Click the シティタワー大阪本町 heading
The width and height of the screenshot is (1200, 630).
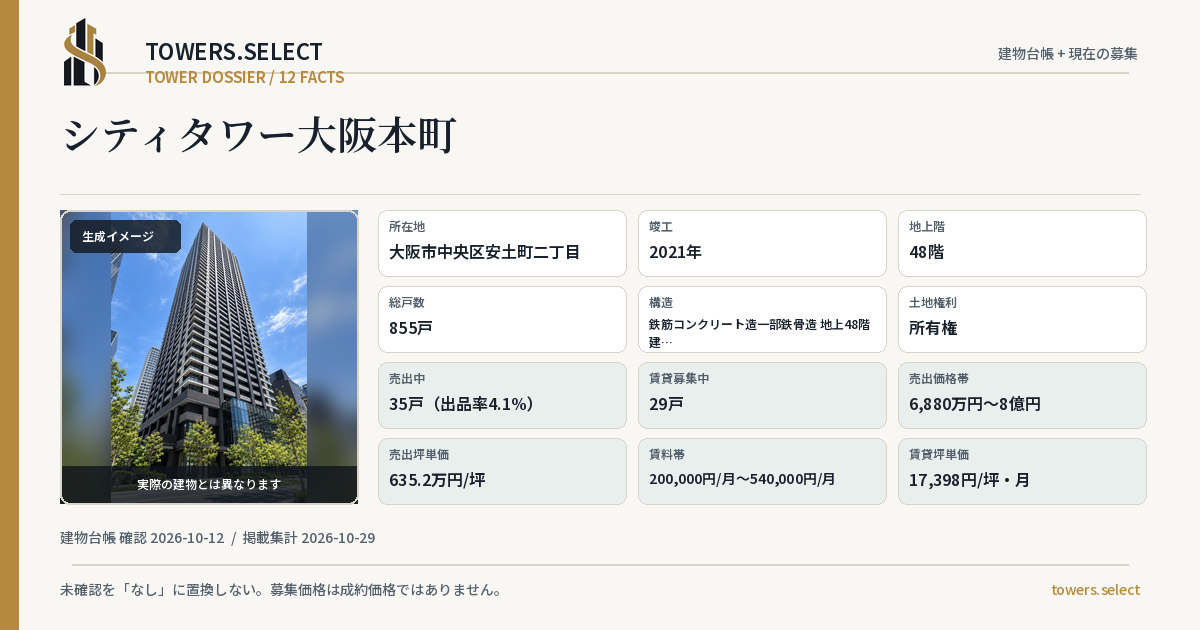259,135
